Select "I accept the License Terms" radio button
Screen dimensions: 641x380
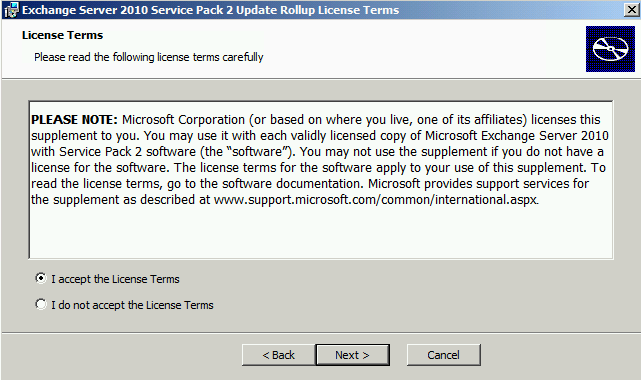pyautogui.click(x=40, y=279)
